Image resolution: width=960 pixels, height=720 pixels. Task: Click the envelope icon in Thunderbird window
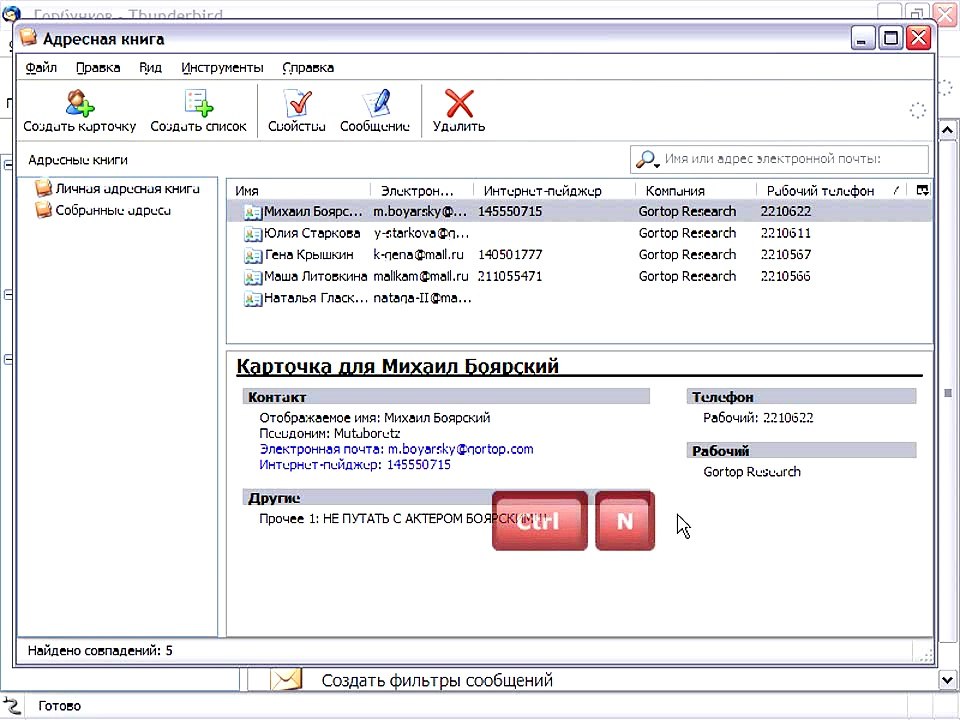coord(286,679)
